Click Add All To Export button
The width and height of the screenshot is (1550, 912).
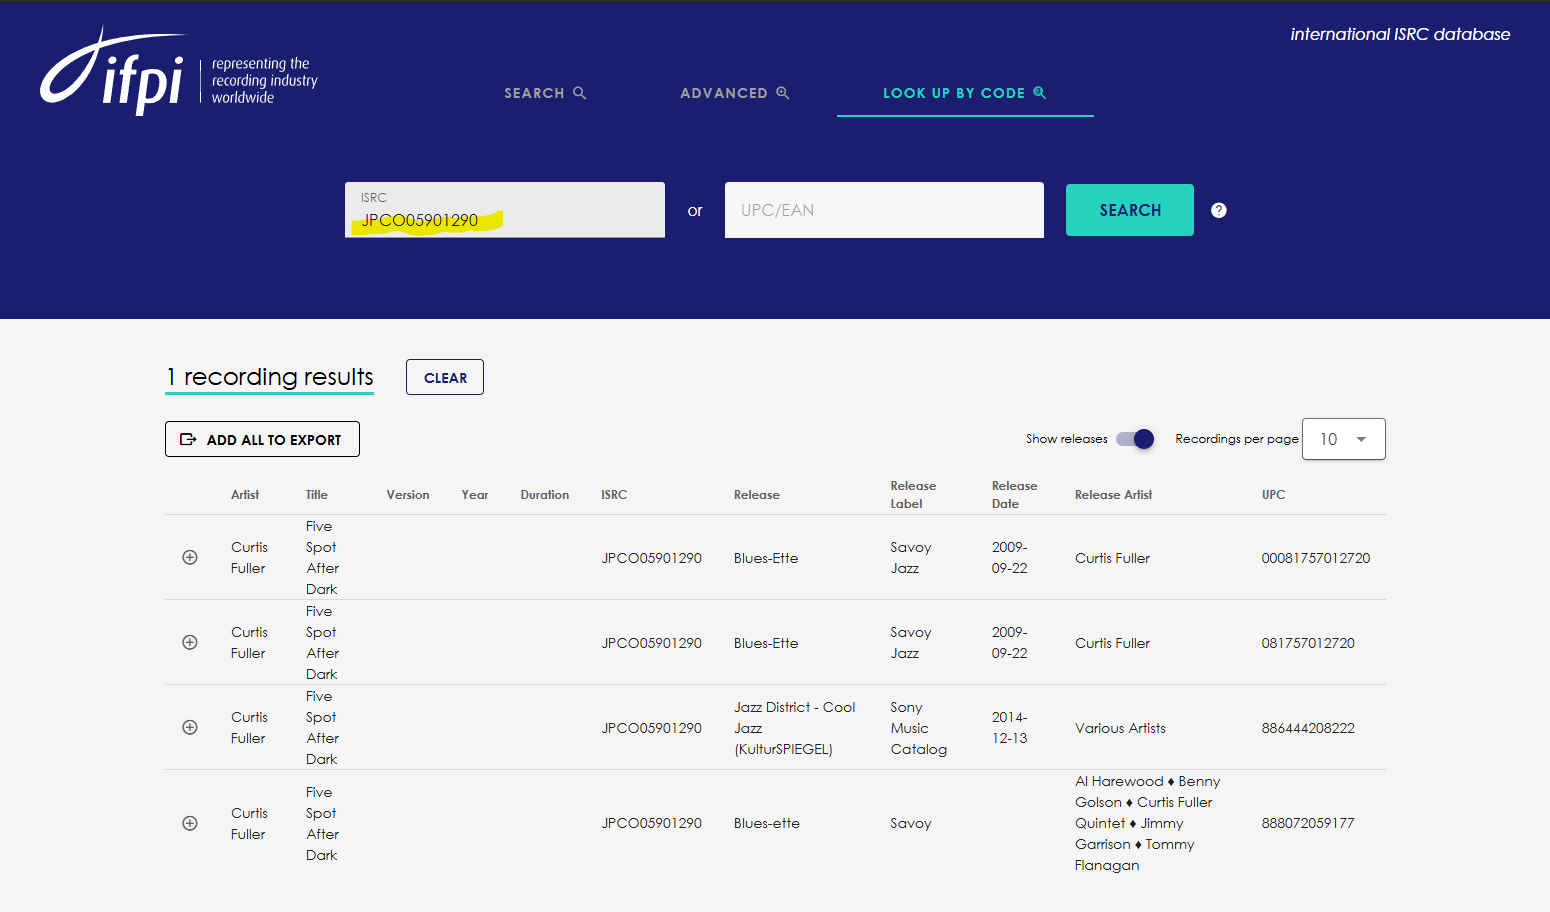pyautogui.click(x=262, y=440)
